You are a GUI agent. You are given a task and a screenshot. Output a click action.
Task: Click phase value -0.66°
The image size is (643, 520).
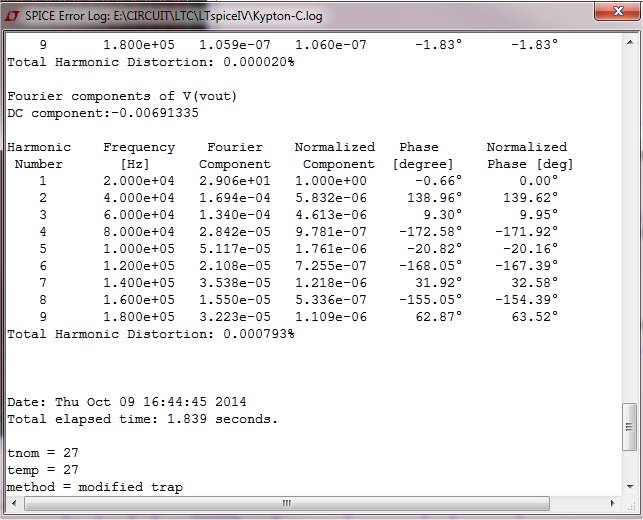point(438,181)
